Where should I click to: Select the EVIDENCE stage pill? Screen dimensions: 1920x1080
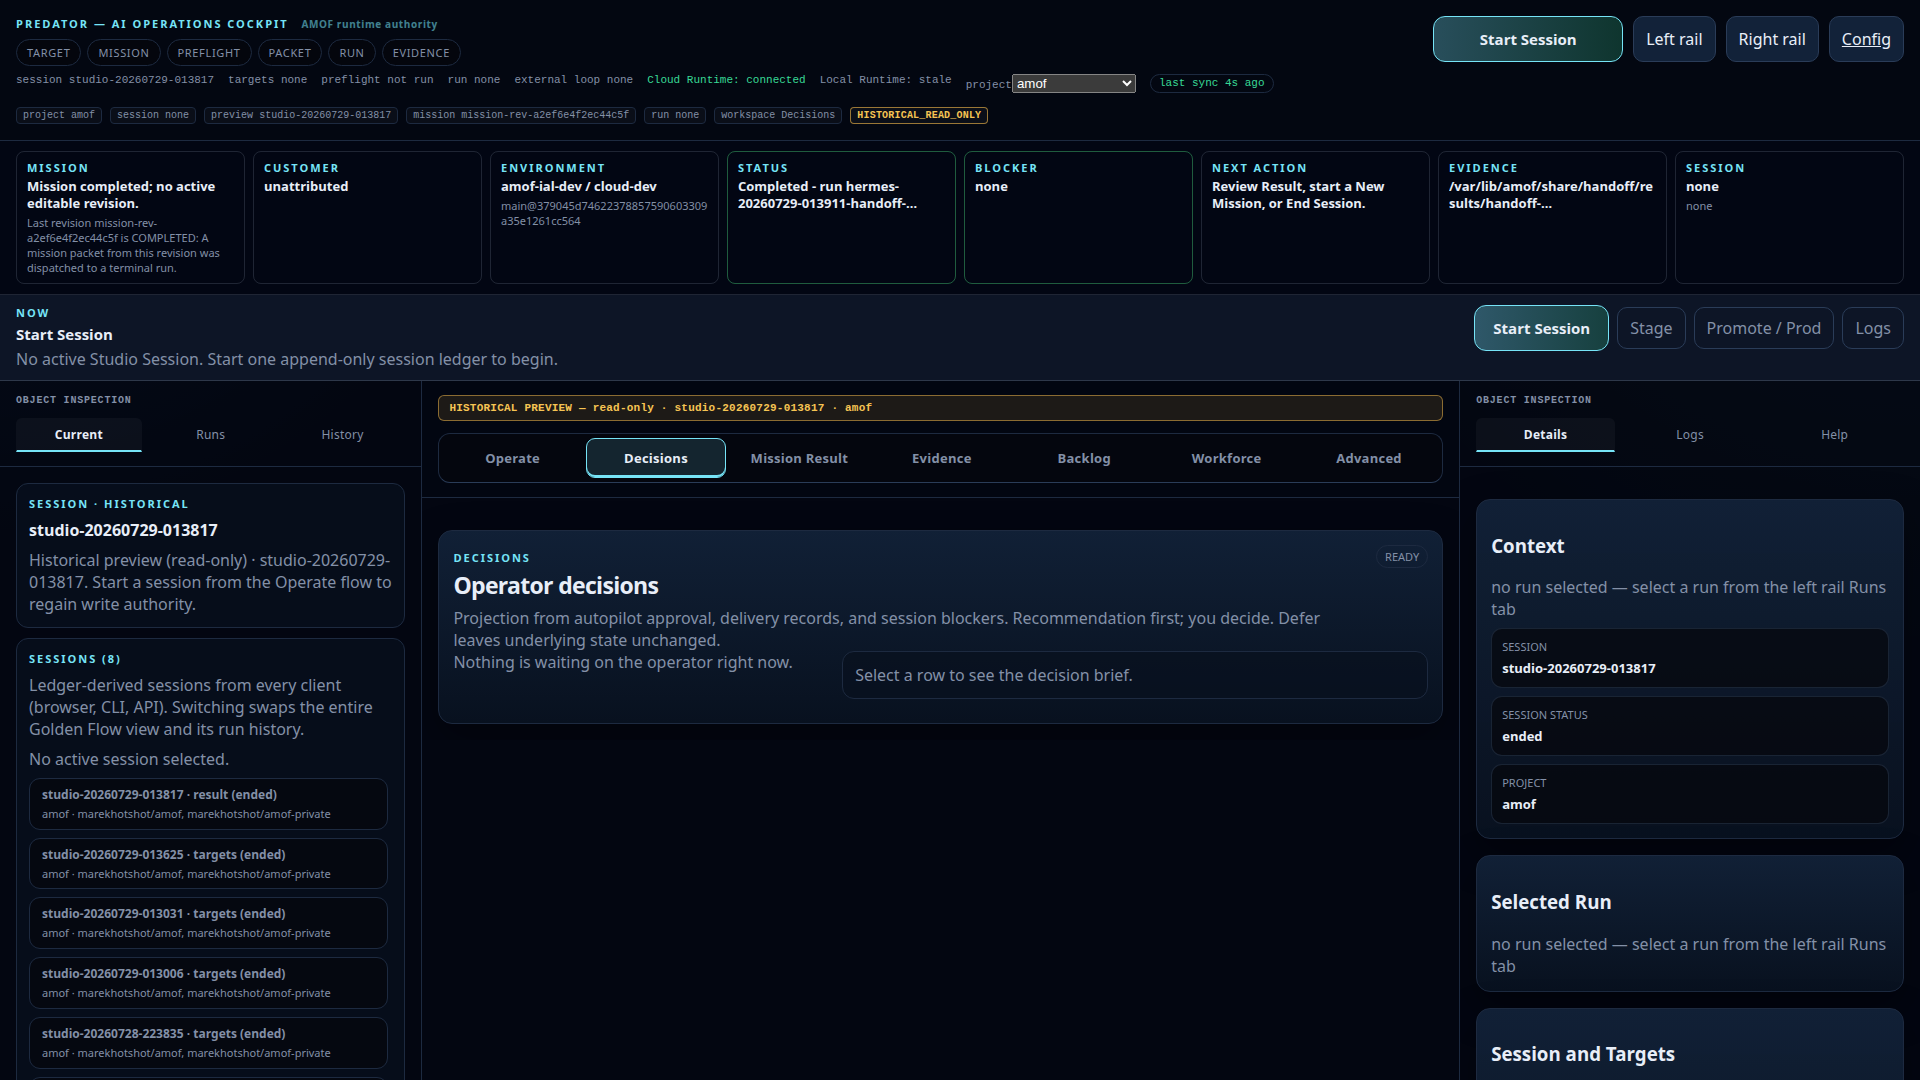pyautogui.click(x=421, y=53)
